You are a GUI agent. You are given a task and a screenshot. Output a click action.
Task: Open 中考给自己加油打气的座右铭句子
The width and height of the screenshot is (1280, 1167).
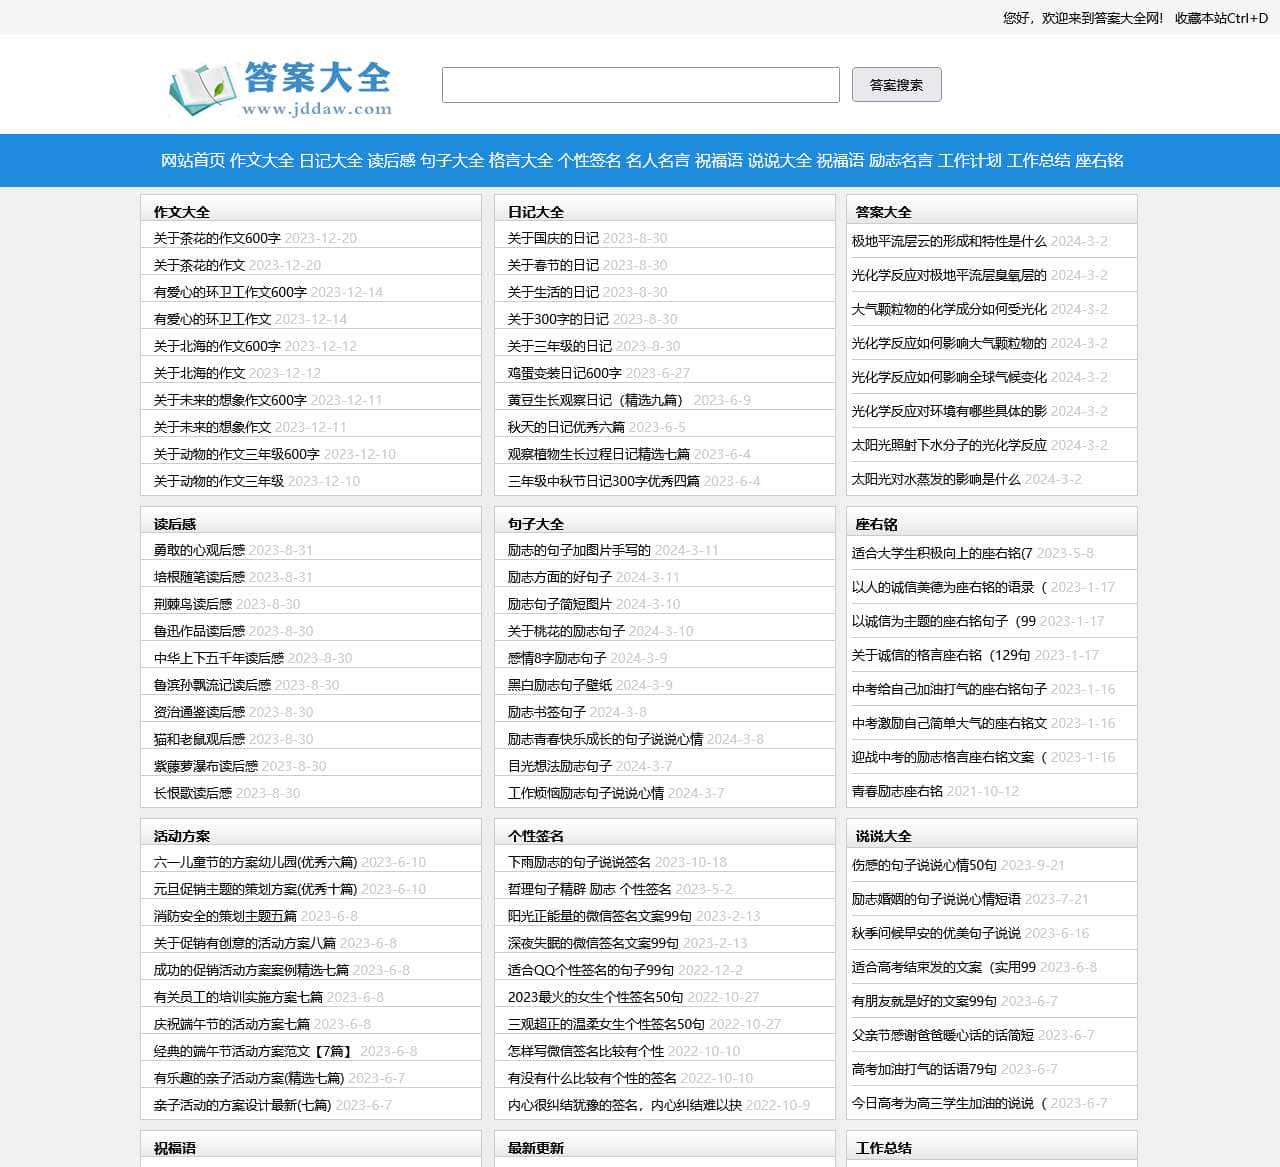tap(949, 689)
